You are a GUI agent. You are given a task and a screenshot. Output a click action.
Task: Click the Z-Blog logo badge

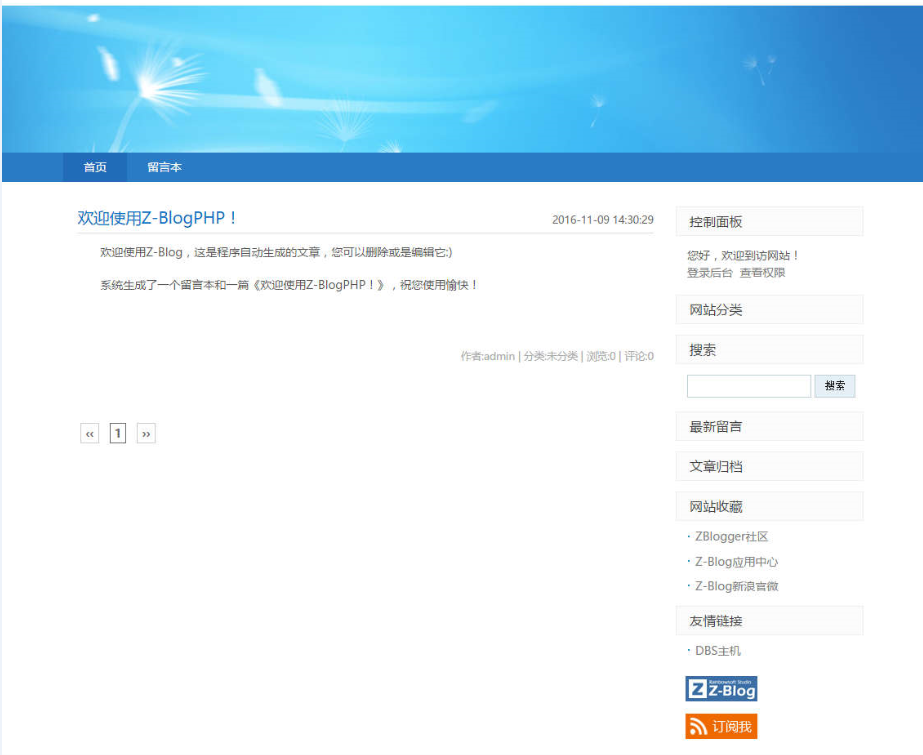click(721, 688)
